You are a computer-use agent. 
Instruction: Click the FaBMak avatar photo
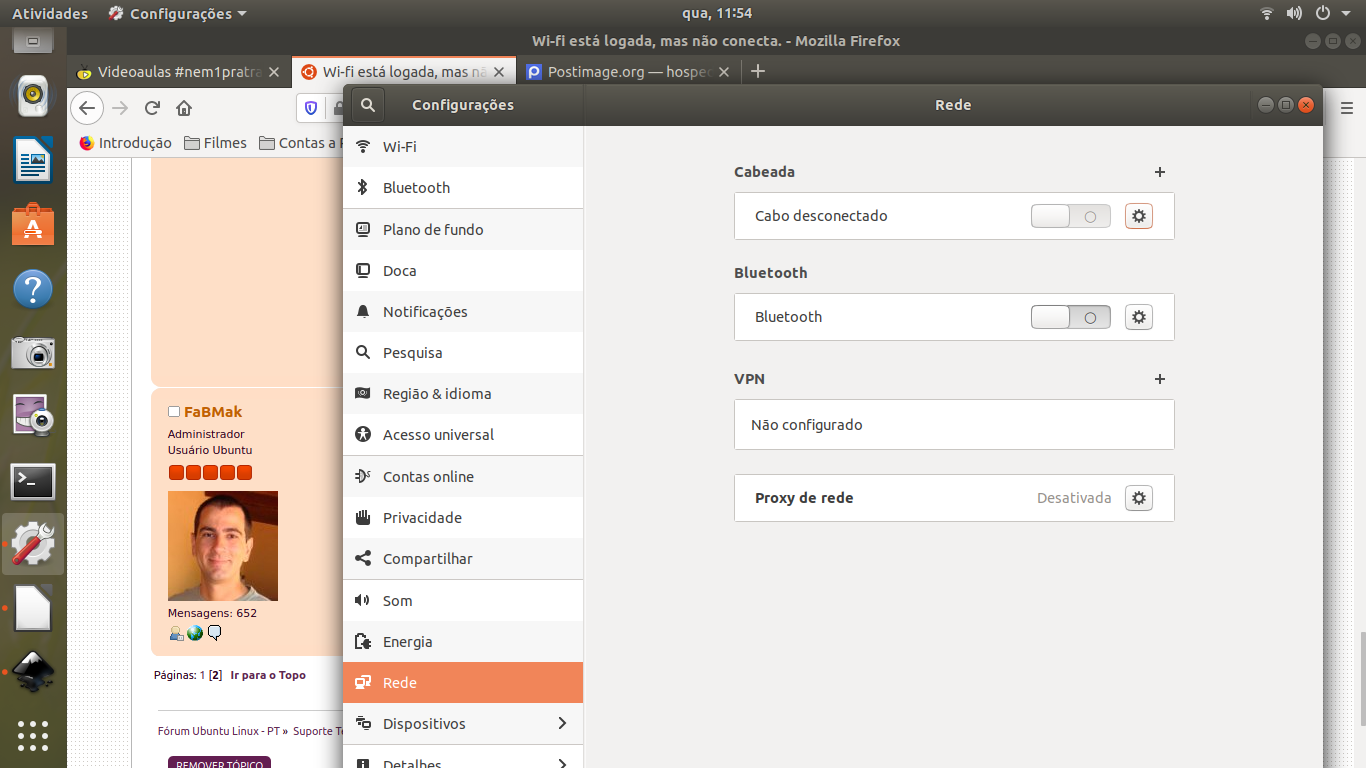coord(223,546)
